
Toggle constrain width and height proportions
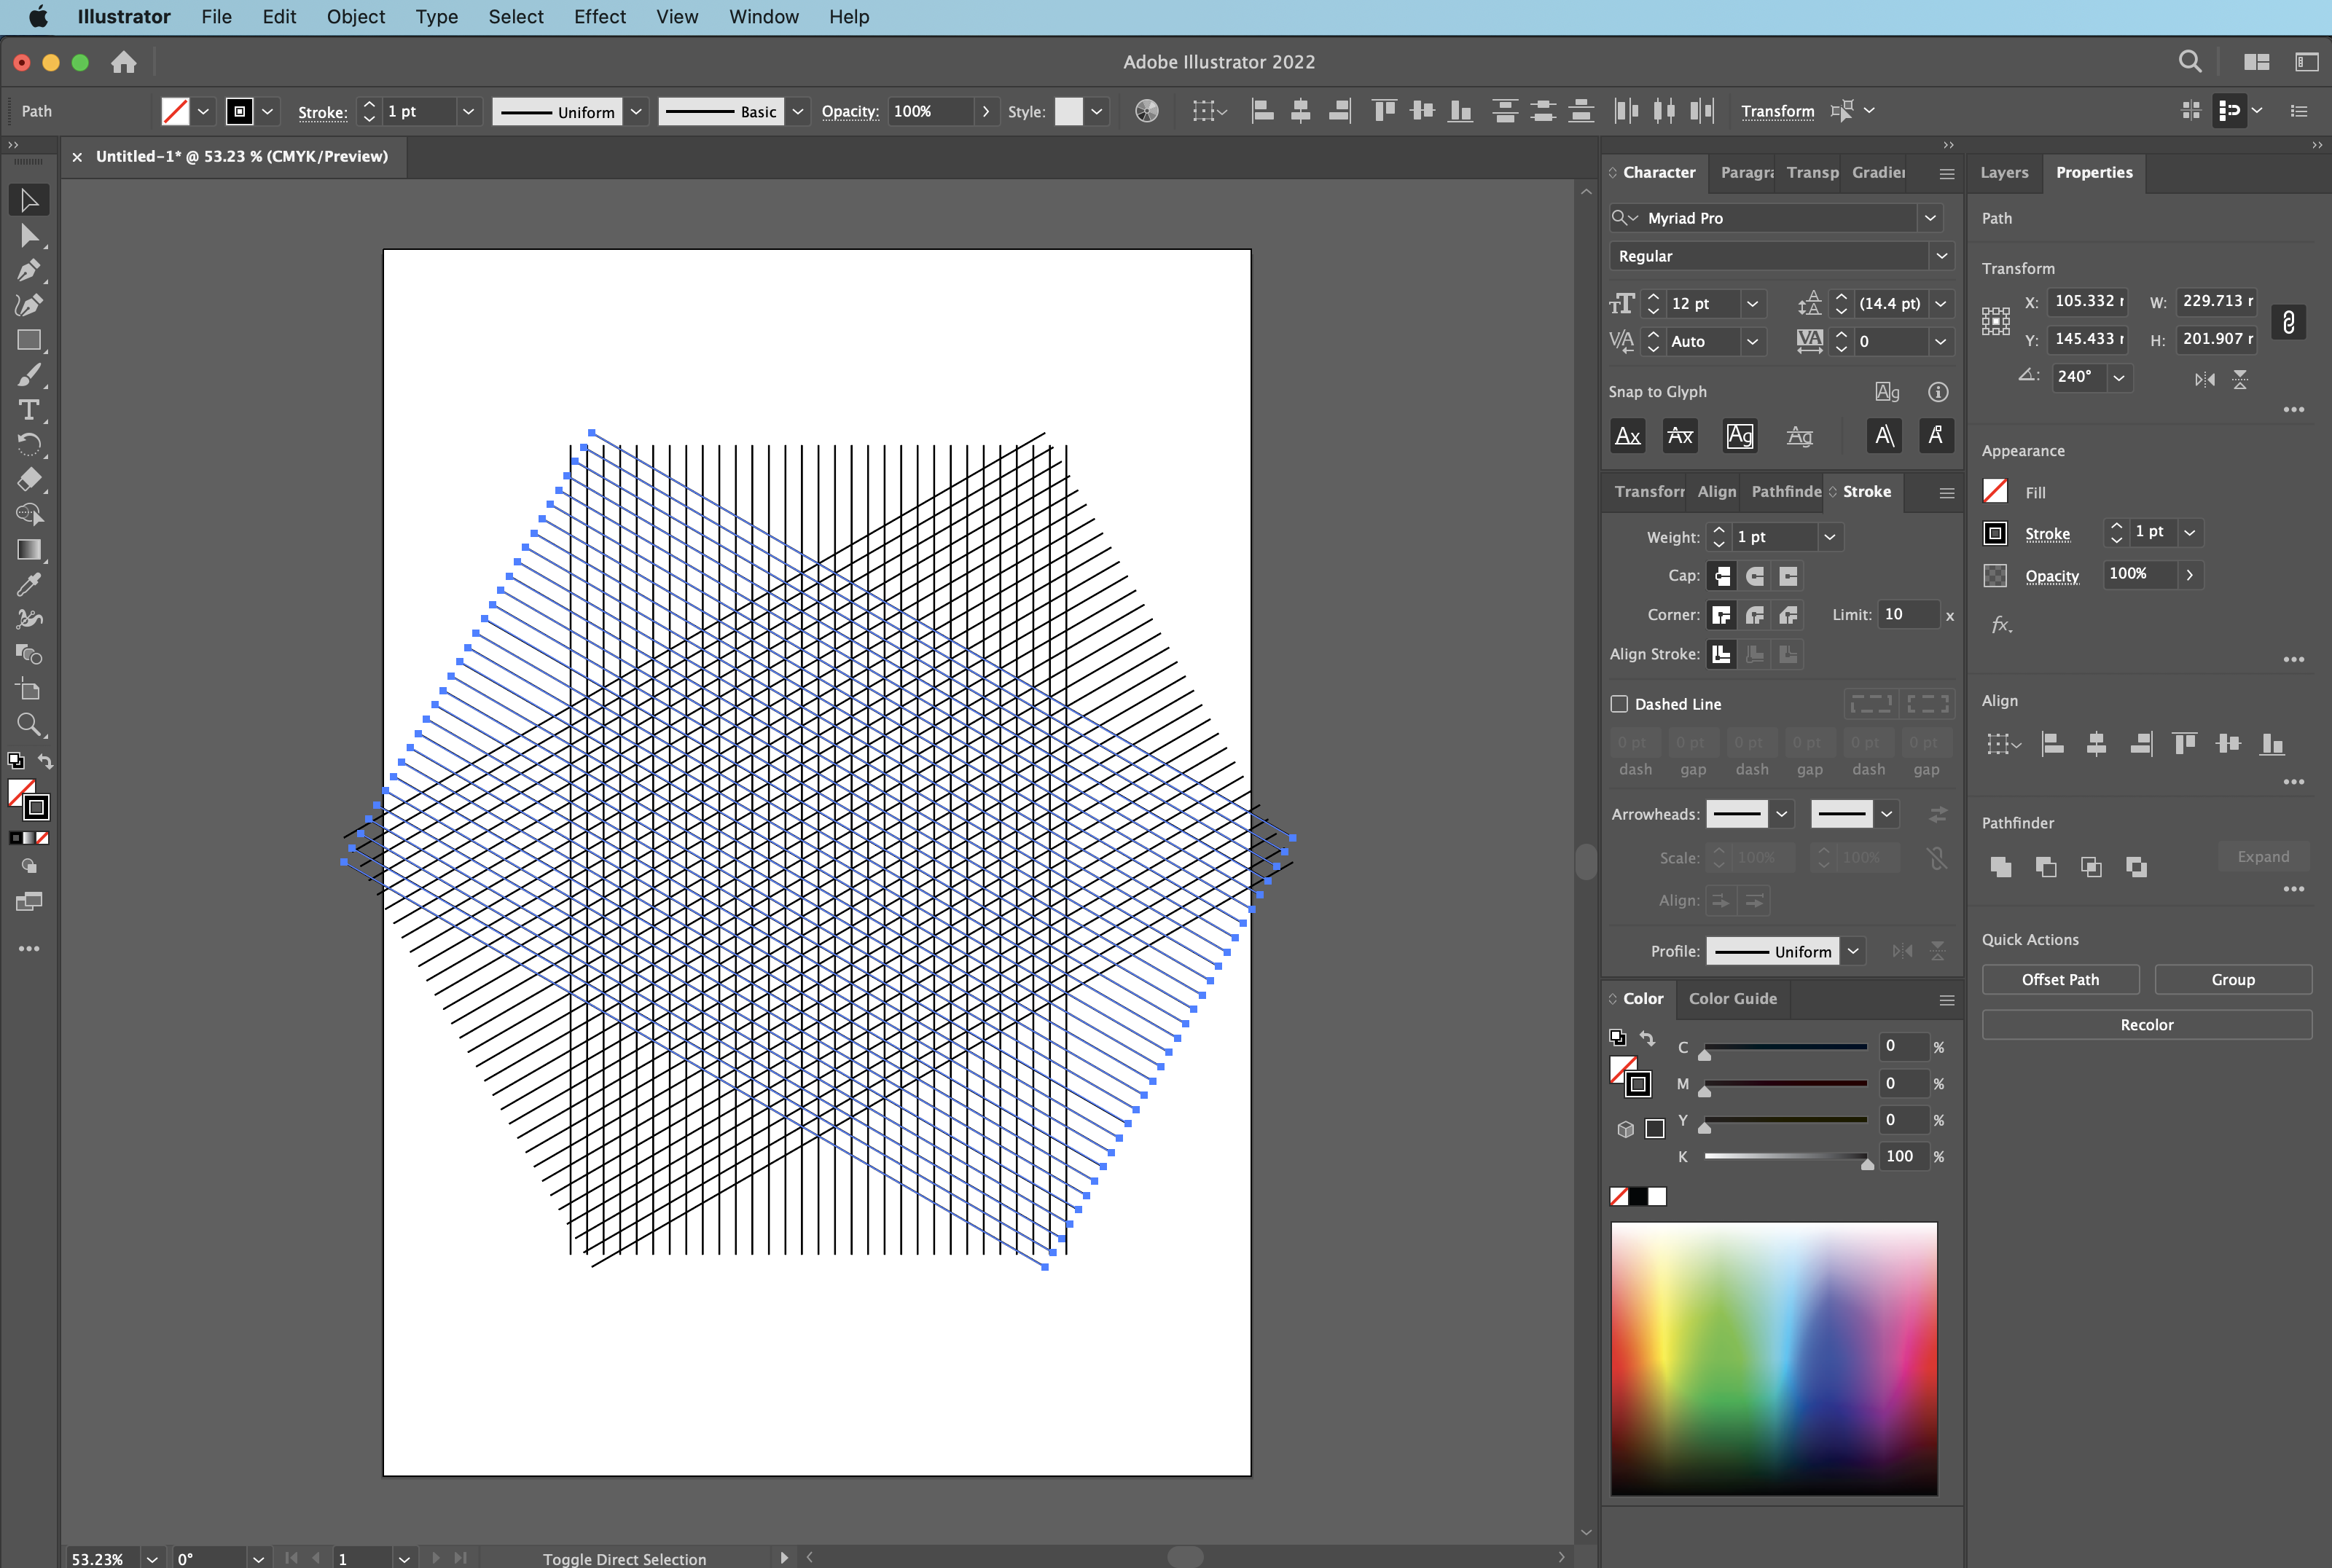pyautogui.click(x=2288, y=322)
